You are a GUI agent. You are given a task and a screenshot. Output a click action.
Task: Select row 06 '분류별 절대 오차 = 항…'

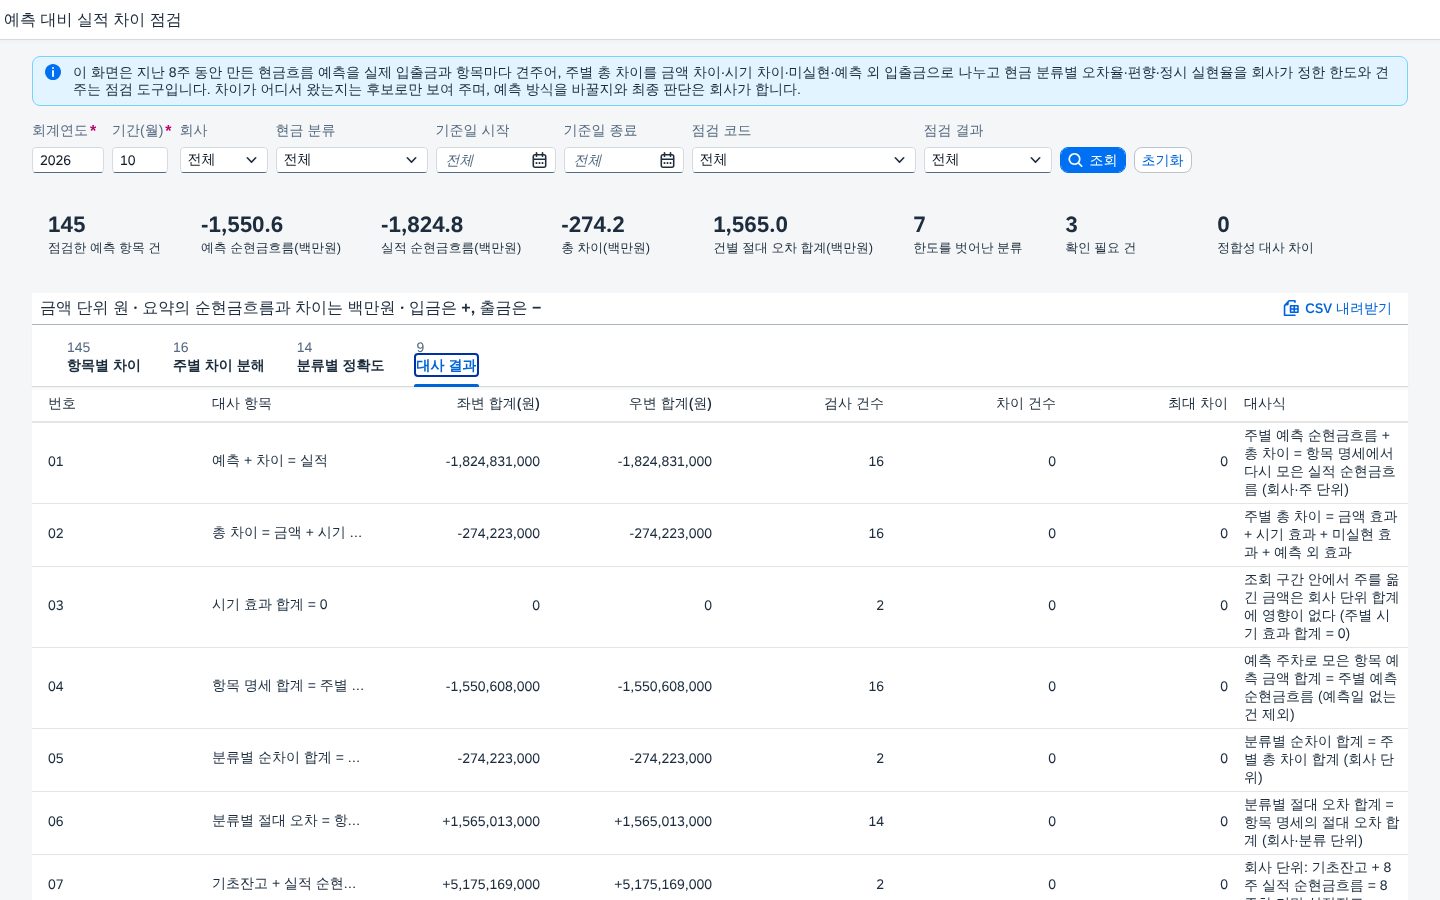(x=720, y=822)
